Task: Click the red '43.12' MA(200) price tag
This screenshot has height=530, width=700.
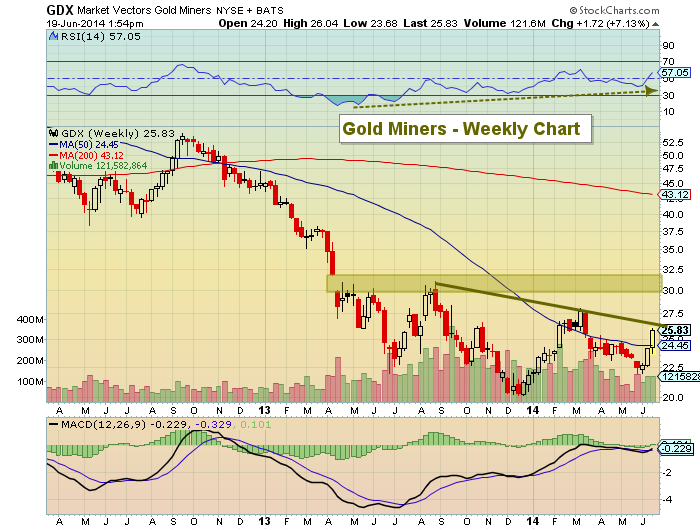Action: [x=675, y=194]
